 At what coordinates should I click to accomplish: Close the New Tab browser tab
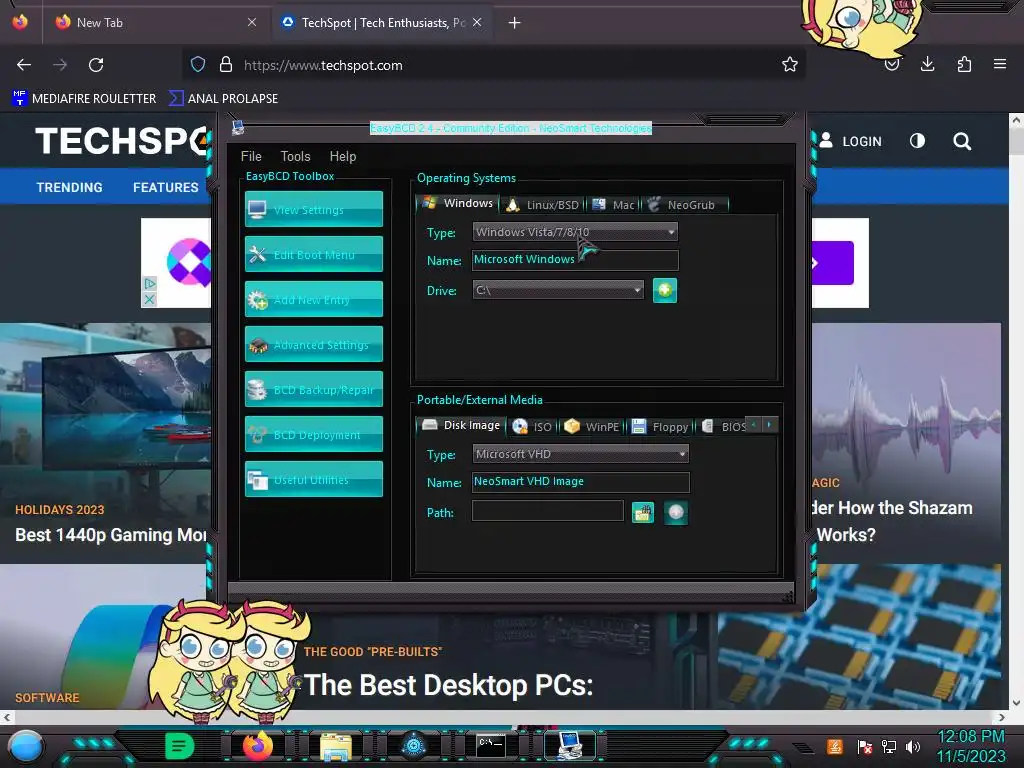(252, 22)
